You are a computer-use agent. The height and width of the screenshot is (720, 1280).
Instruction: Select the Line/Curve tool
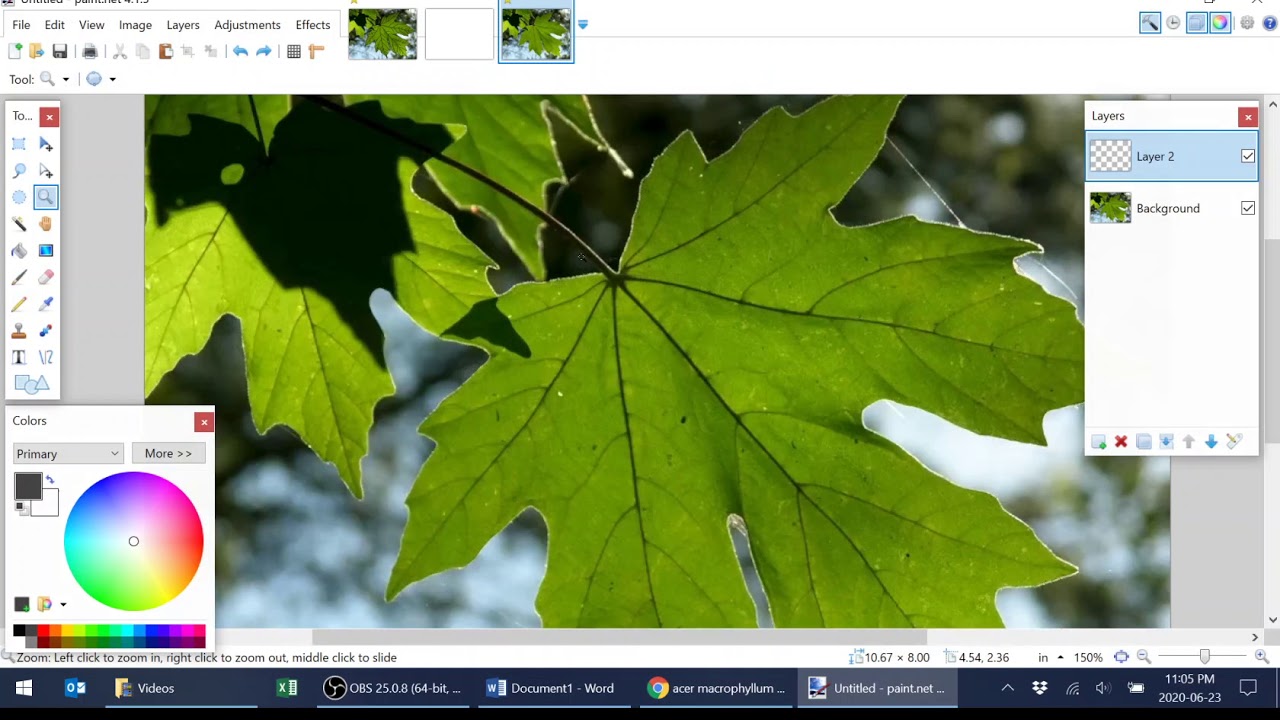[x=45, y=357]
